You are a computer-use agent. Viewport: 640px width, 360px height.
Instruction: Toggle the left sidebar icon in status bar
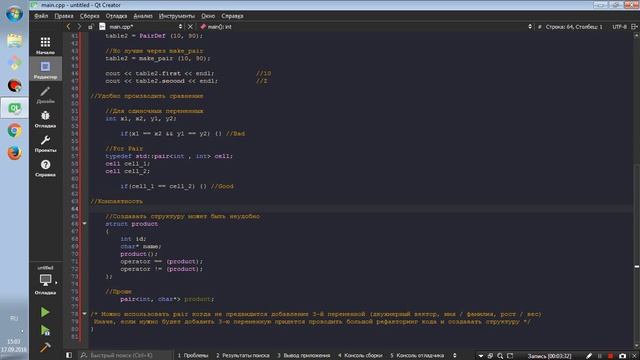tap(69, 356)
